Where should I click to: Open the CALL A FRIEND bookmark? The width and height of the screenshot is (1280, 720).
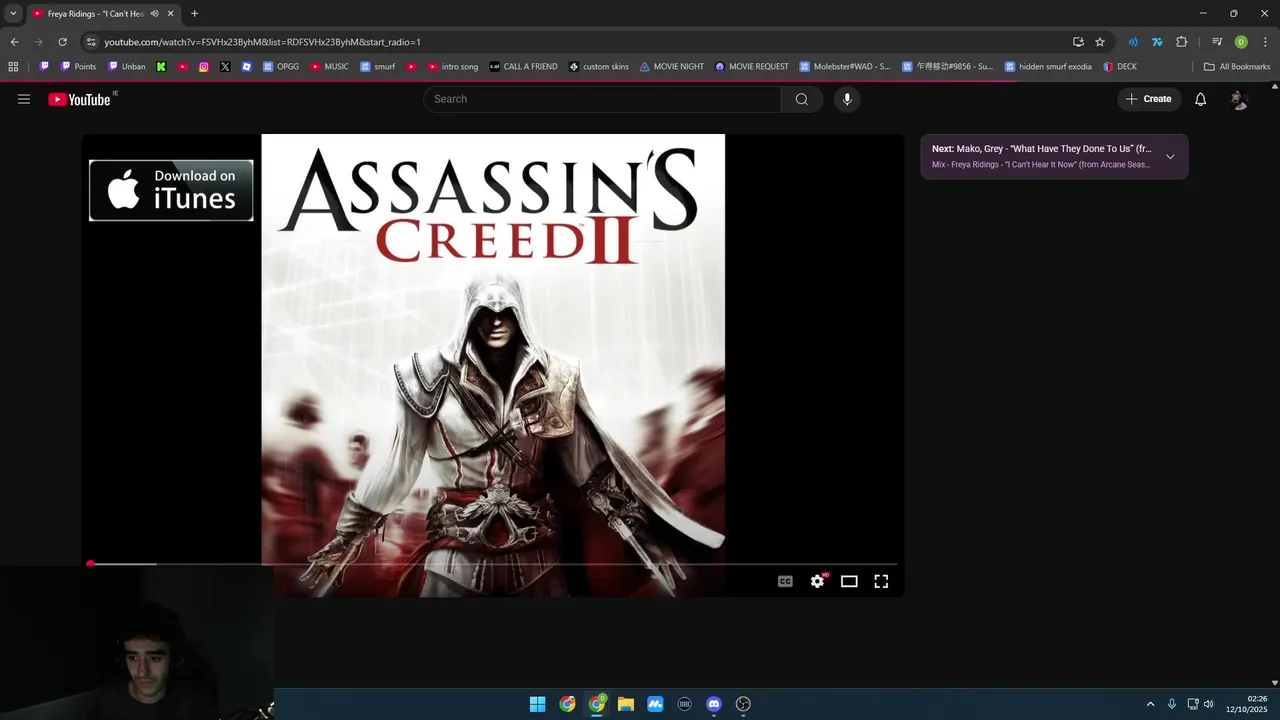(523, 67)
